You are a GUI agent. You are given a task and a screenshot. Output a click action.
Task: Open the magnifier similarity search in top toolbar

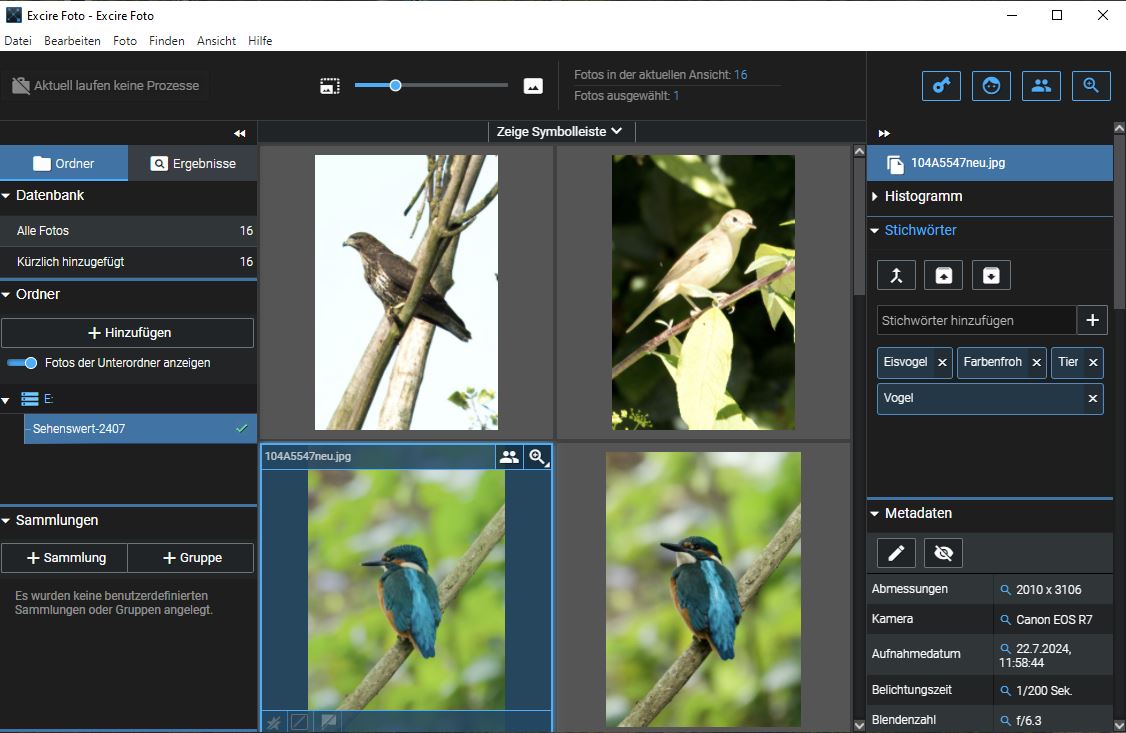pos(1091,86)
